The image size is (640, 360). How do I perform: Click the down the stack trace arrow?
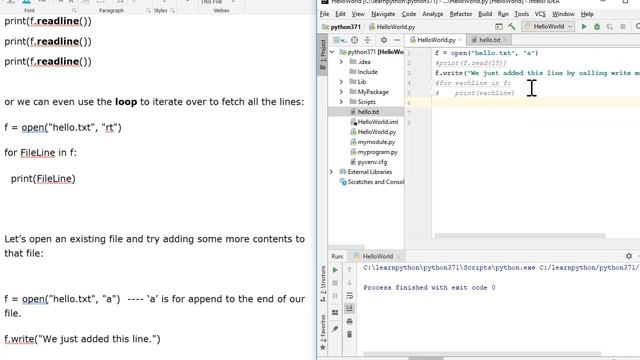click(x=349, y=282)
